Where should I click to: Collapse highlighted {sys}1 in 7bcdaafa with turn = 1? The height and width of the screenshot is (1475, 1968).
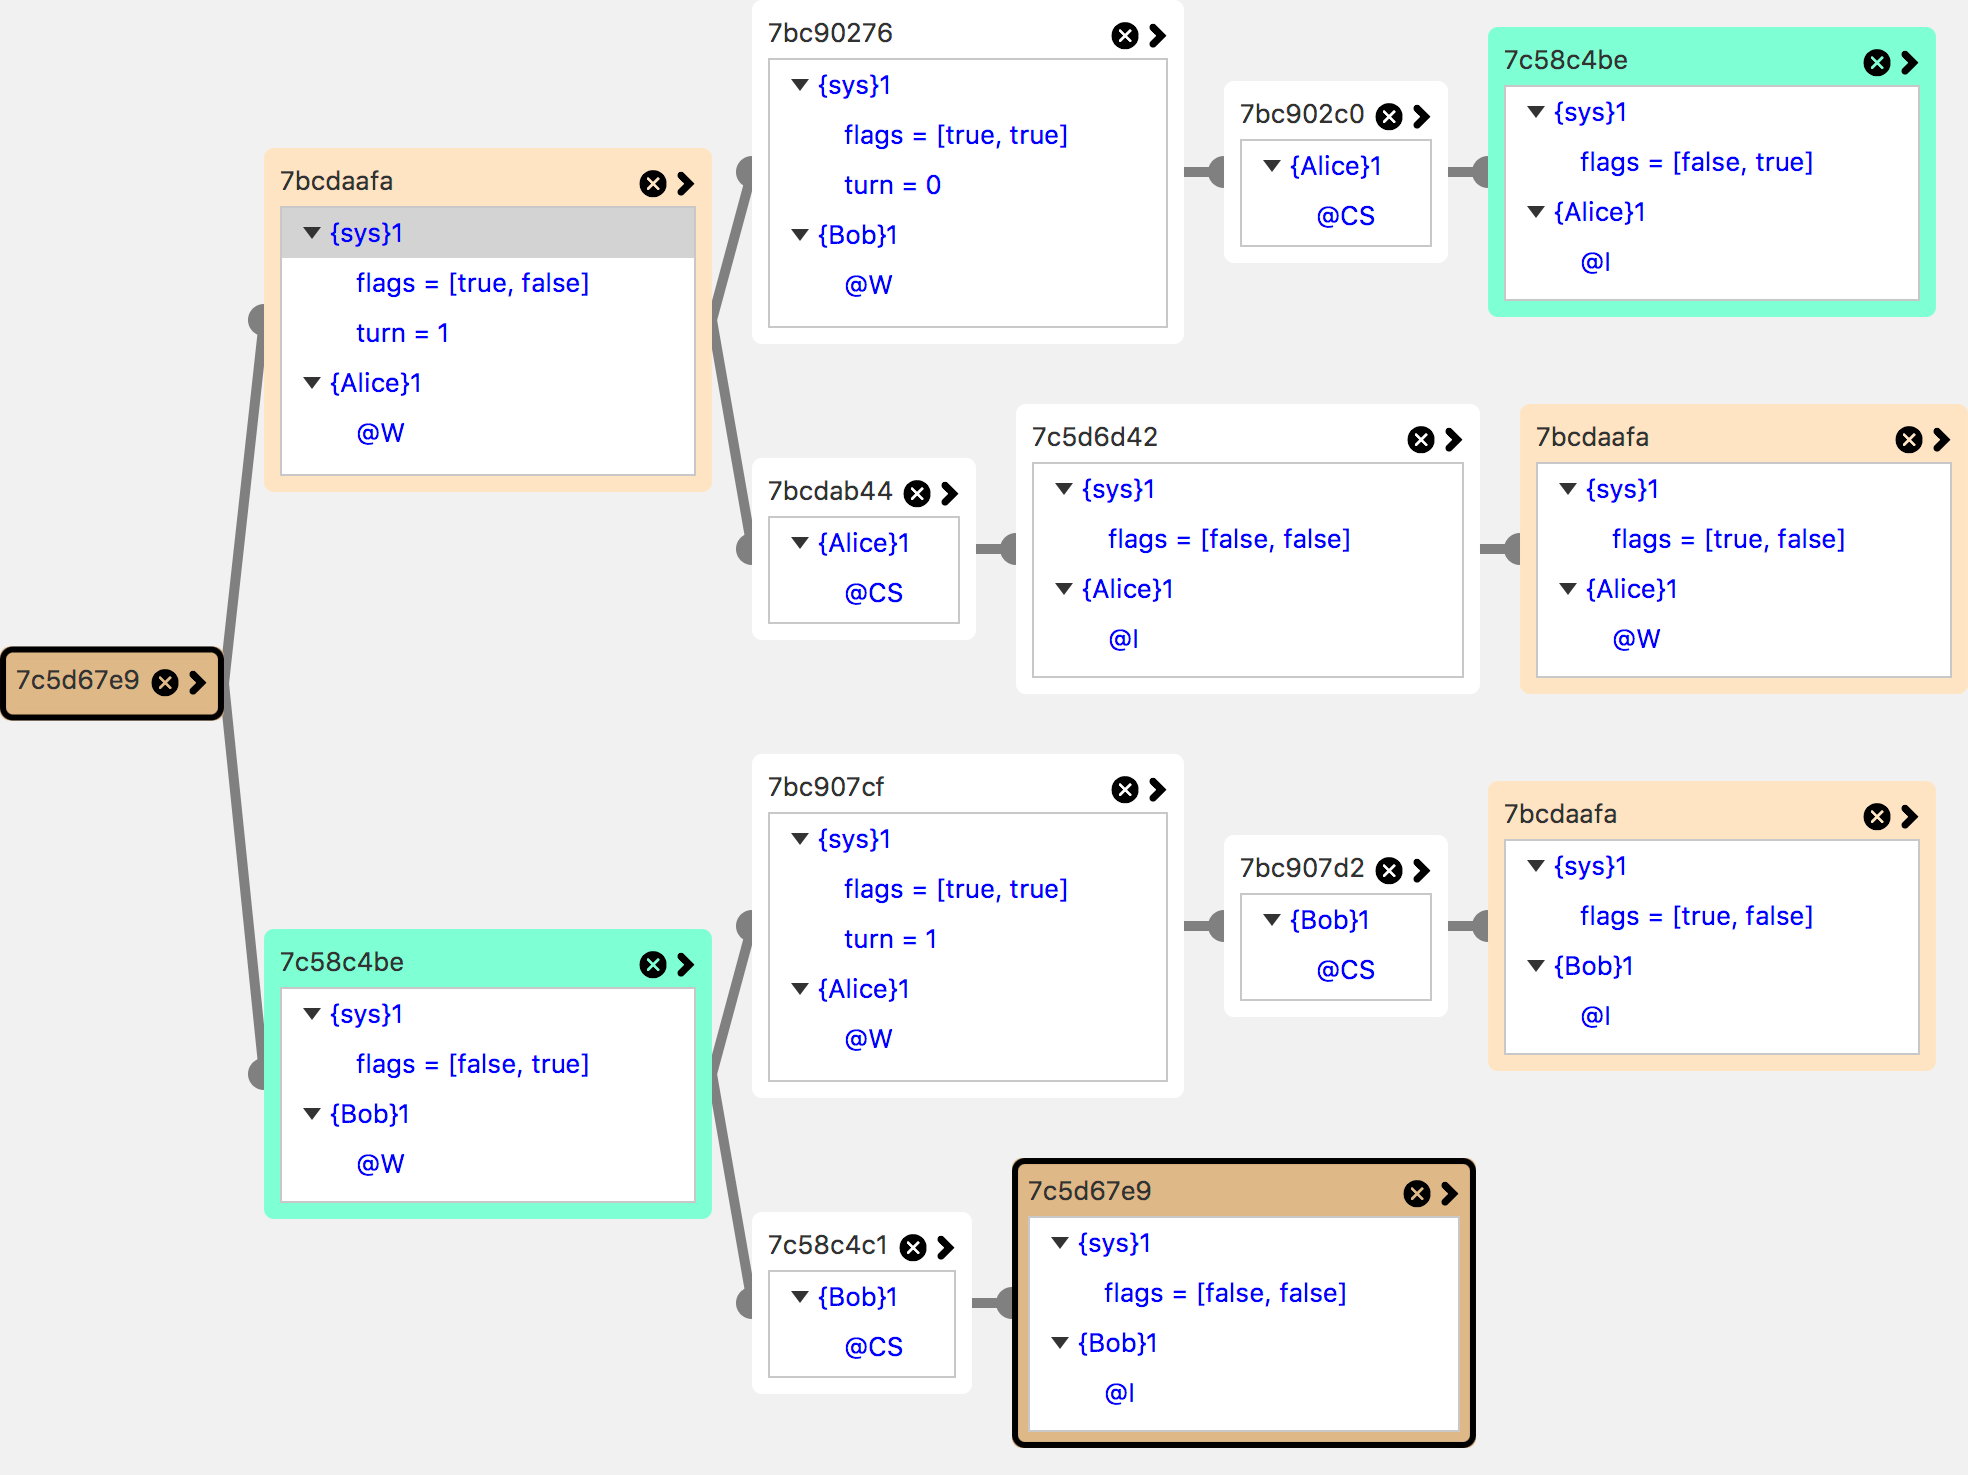(x=312, y=233)
